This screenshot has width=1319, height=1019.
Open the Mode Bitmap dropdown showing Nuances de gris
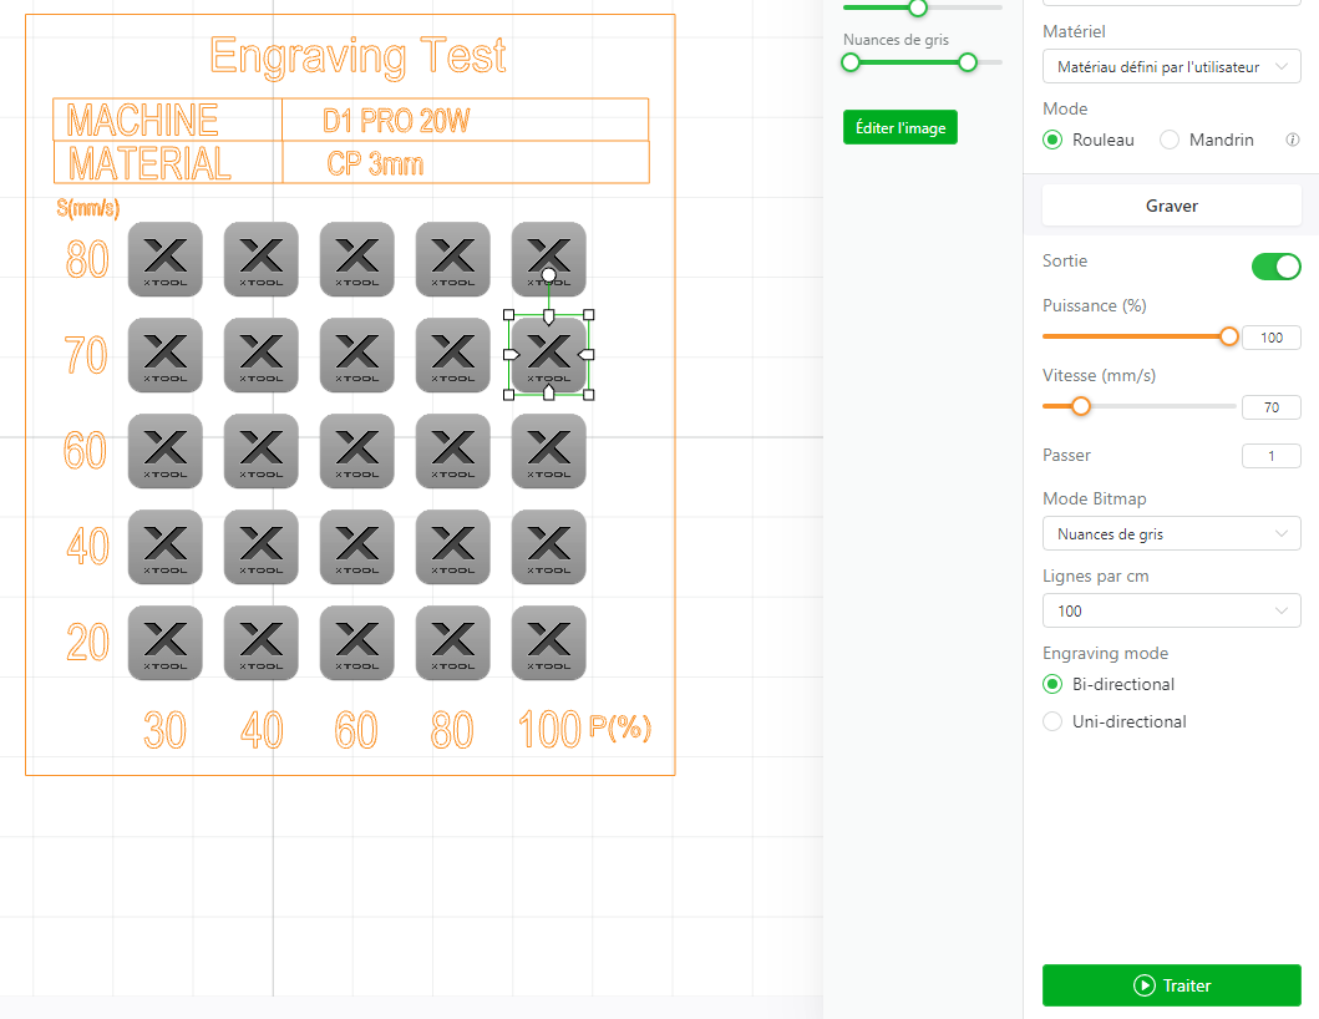pyautogui.click(x=1171, y=533)
